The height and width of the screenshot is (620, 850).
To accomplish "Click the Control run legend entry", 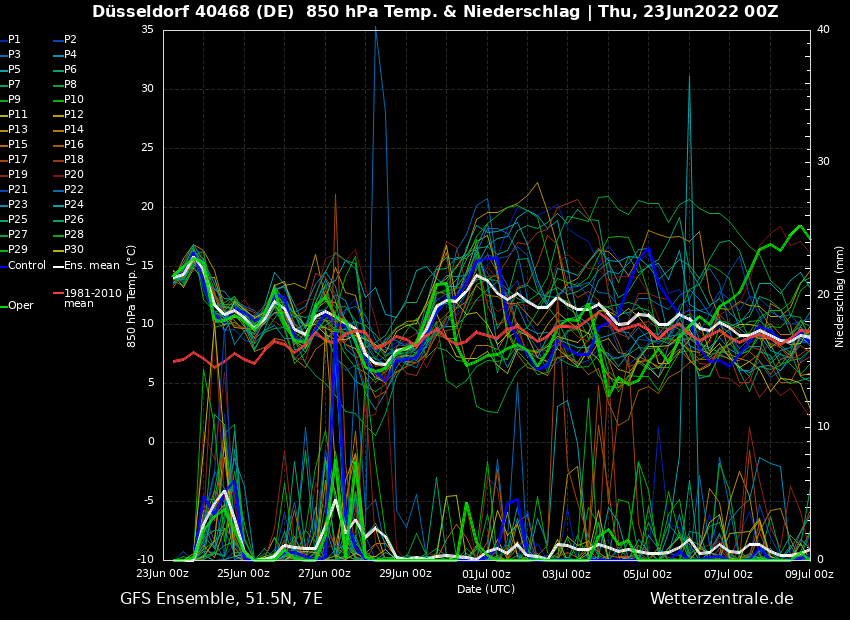I will 27,266.
